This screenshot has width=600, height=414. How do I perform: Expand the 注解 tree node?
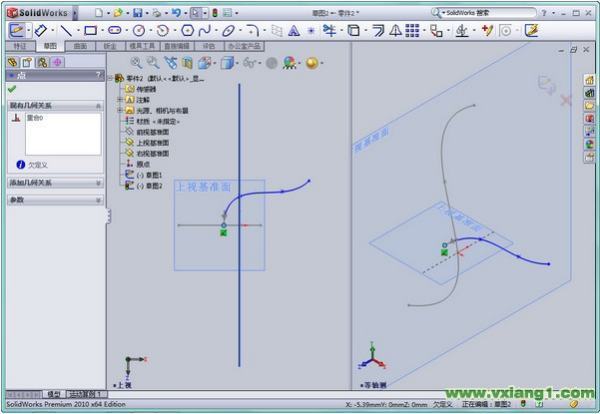point(120,99)
